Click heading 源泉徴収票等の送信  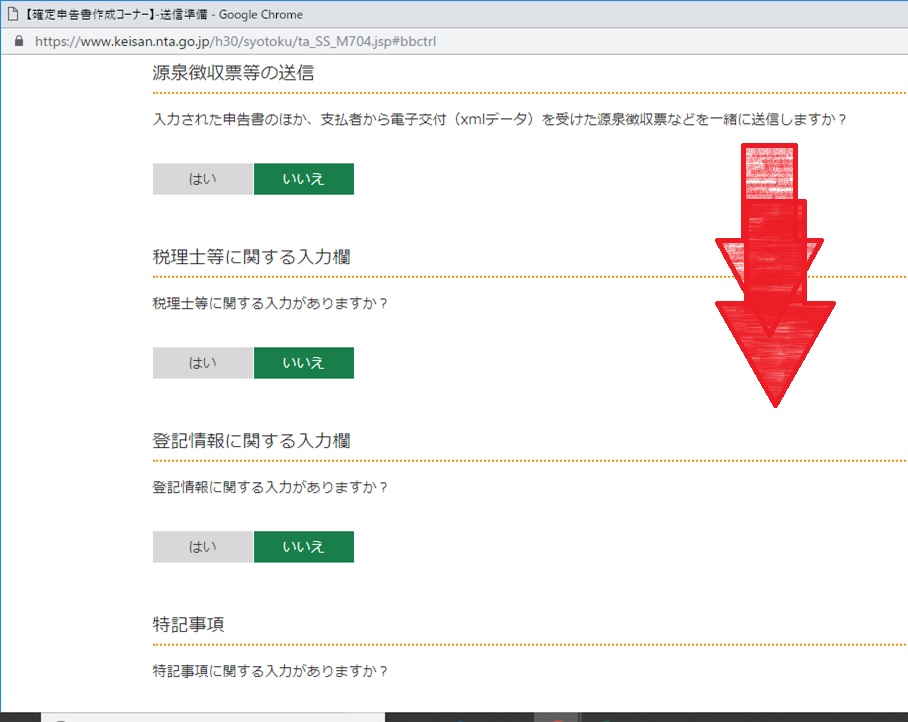point(233,73)
